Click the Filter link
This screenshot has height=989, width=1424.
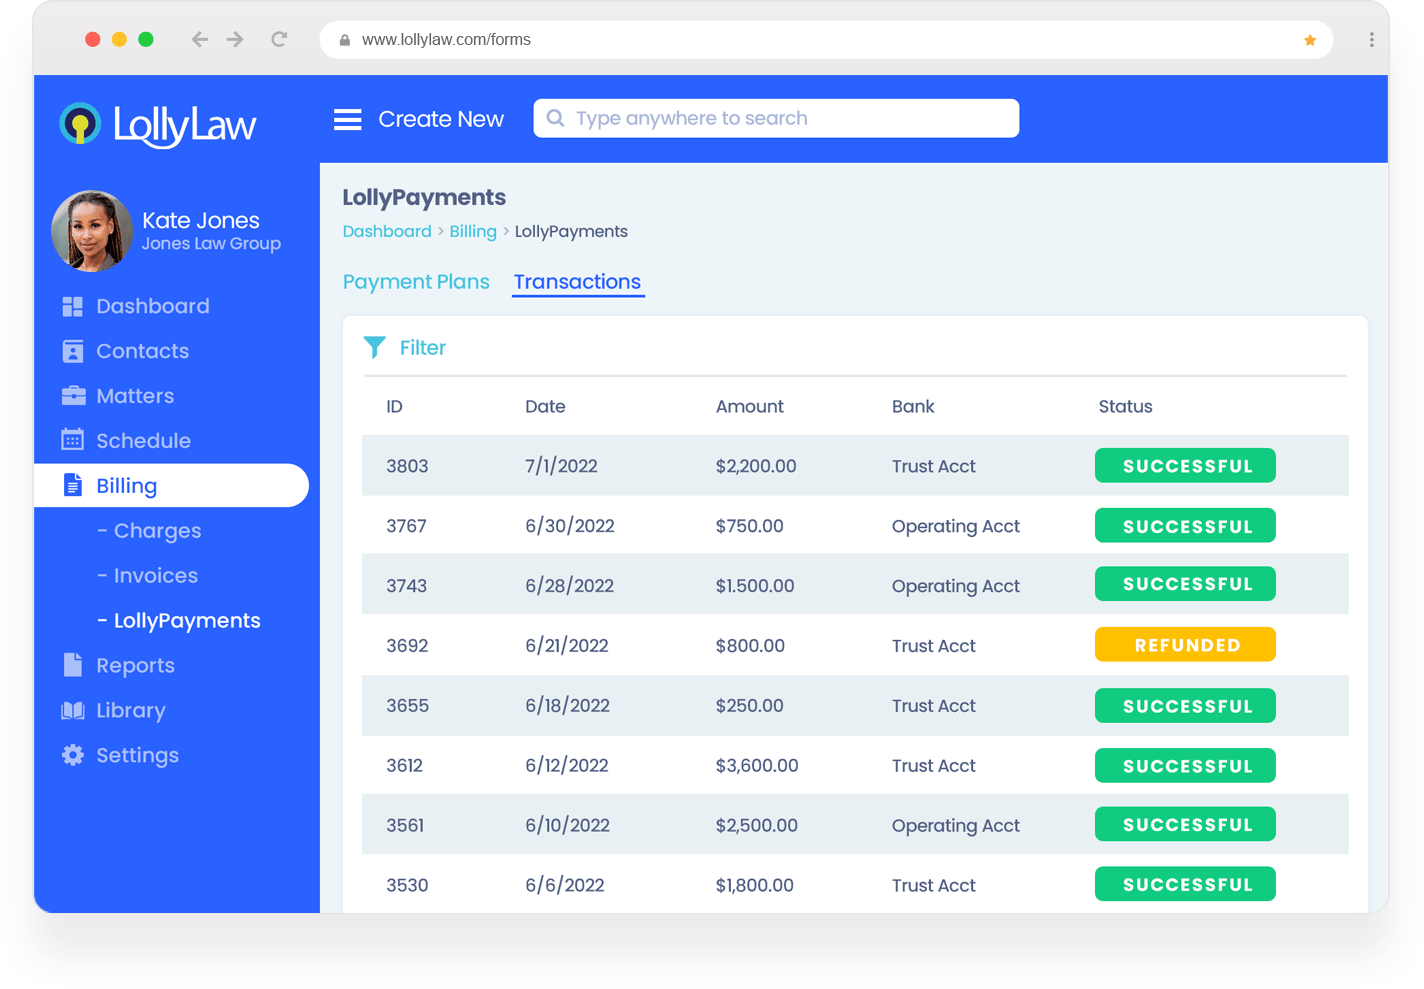(x=423, y=348)
